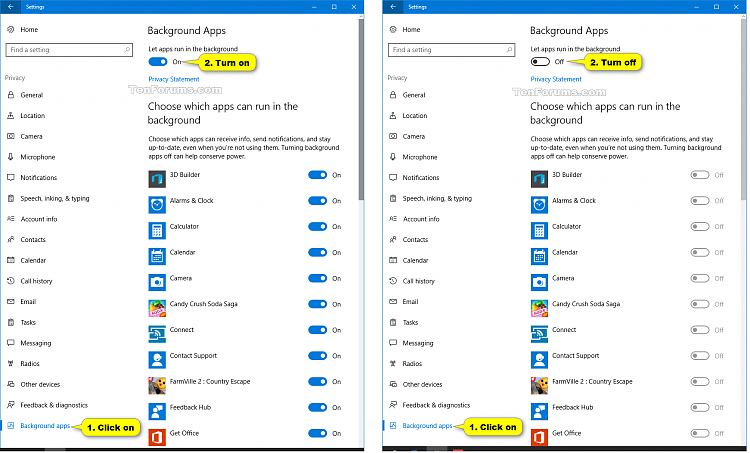Select Tasks in the right window's sidebar
The image size is (750, 453).
click(410, 322)
